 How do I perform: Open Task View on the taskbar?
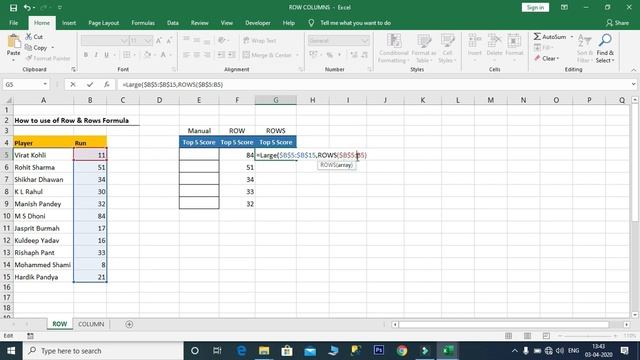(217, 351)
